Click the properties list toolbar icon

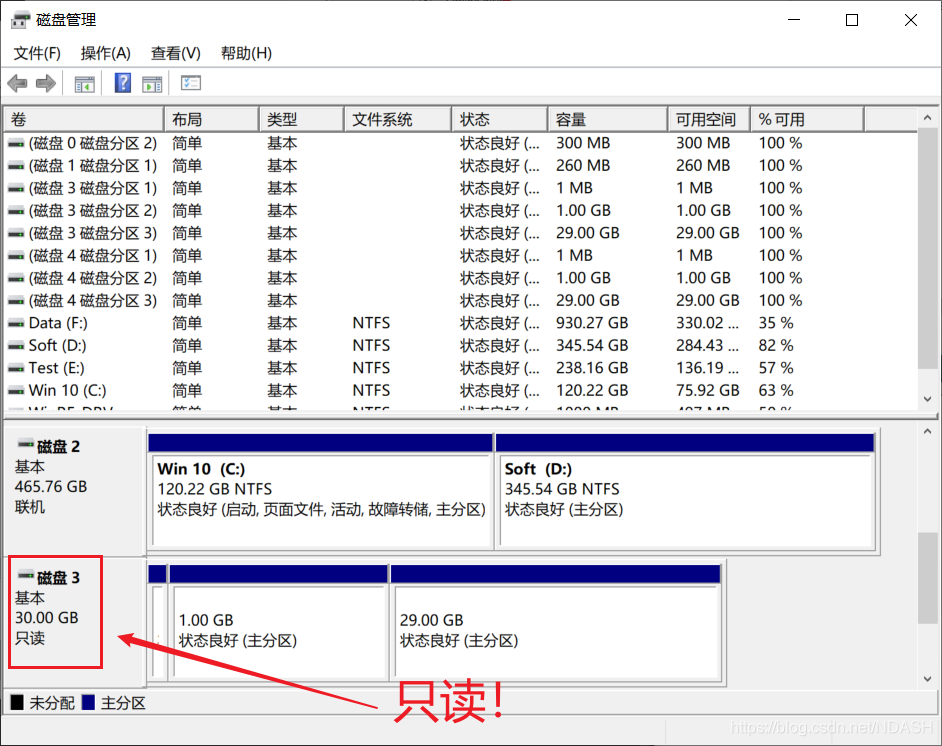click(191, 83)
